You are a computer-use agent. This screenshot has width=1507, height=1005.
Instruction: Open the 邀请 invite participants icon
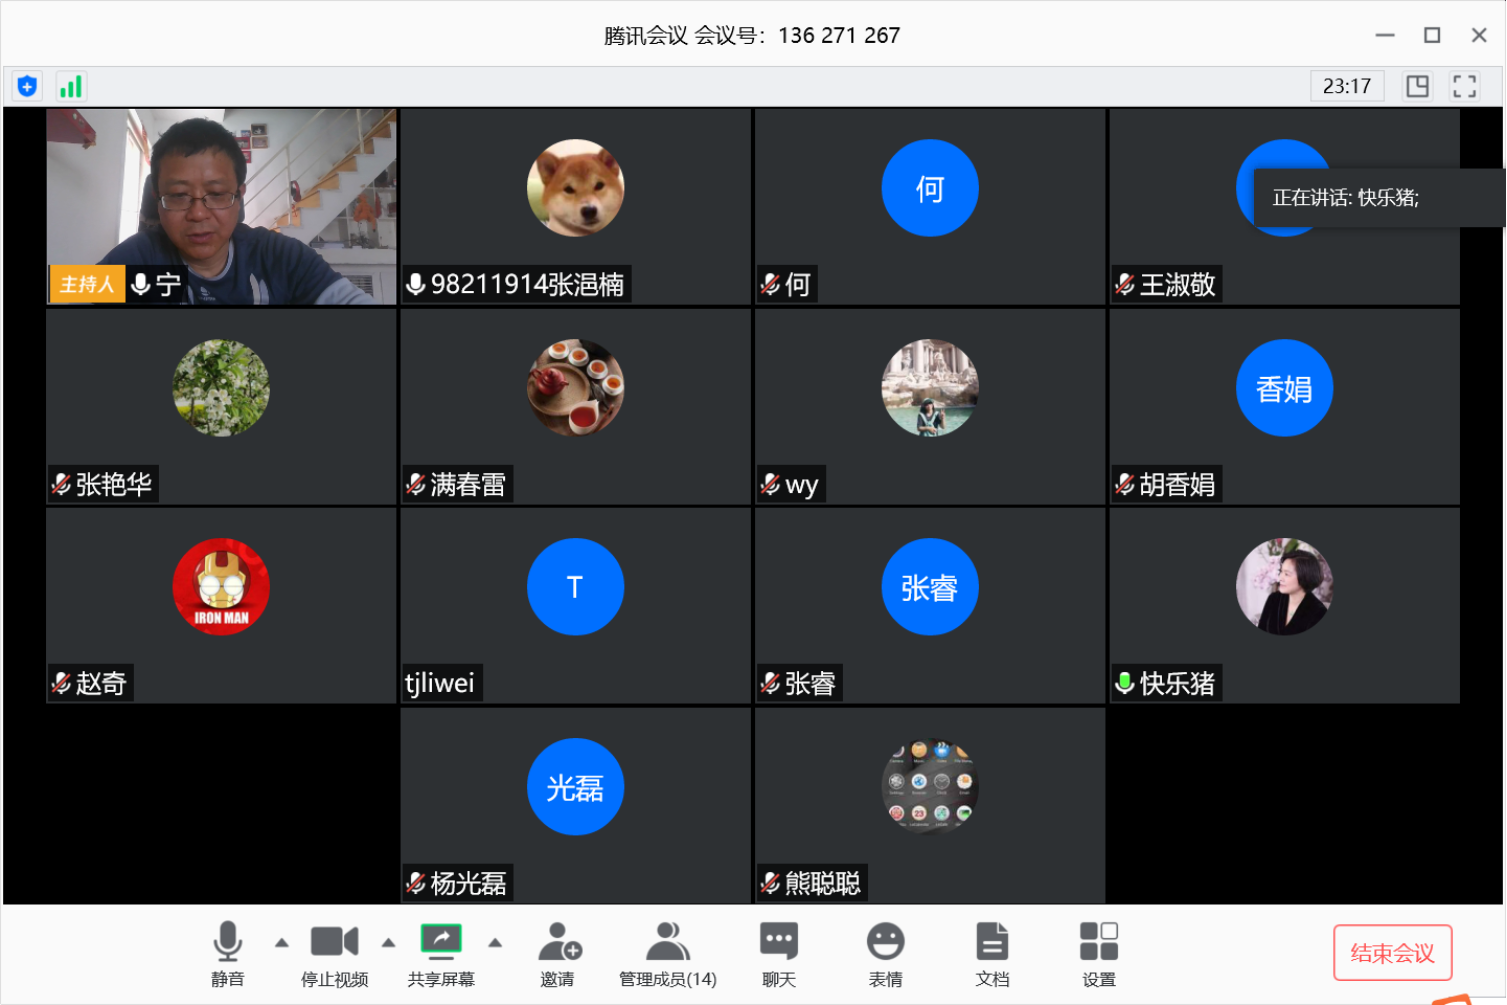[x=558, y=953]
